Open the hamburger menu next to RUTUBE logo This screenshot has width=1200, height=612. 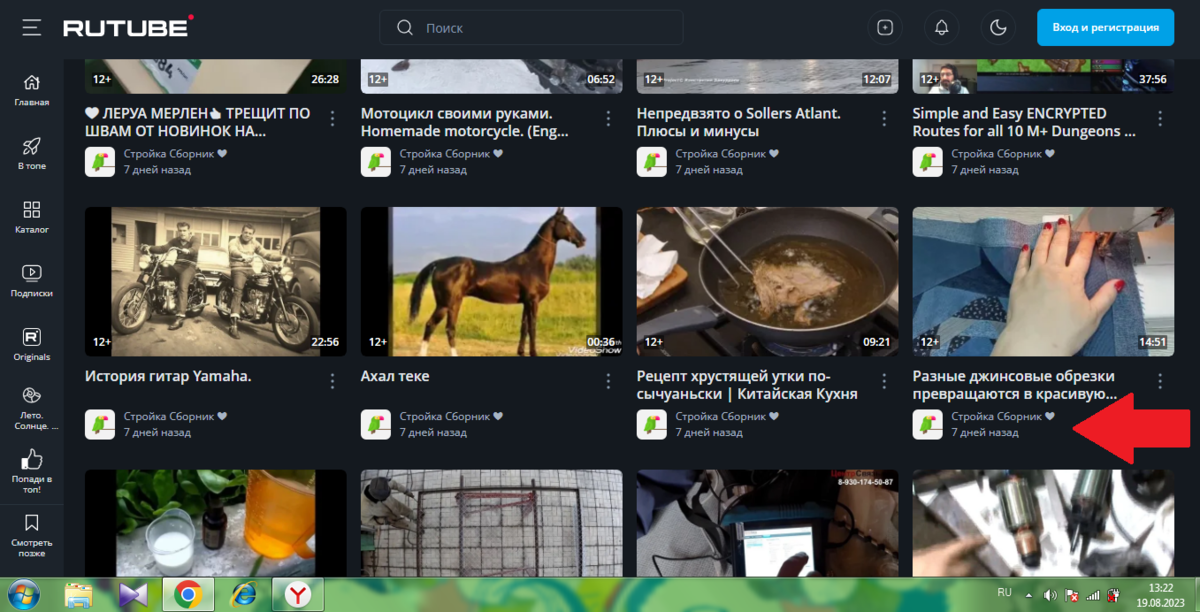click(32, 28)
